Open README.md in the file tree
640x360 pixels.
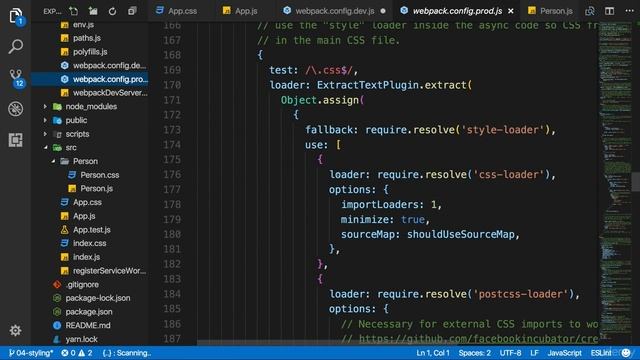click(x=88, y=325)
